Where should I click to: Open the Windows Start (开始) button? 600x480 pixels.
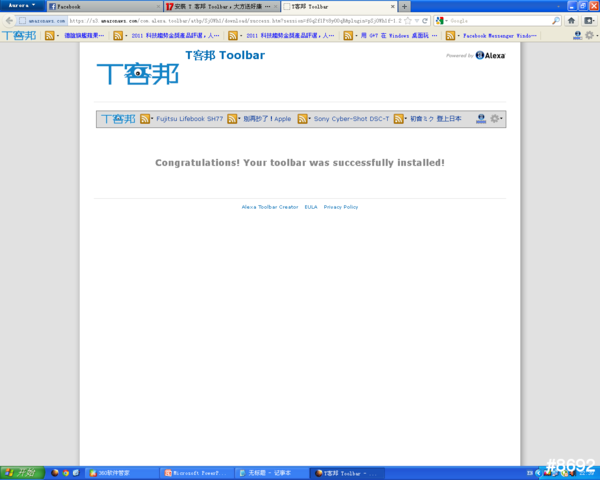pos(22,473)
